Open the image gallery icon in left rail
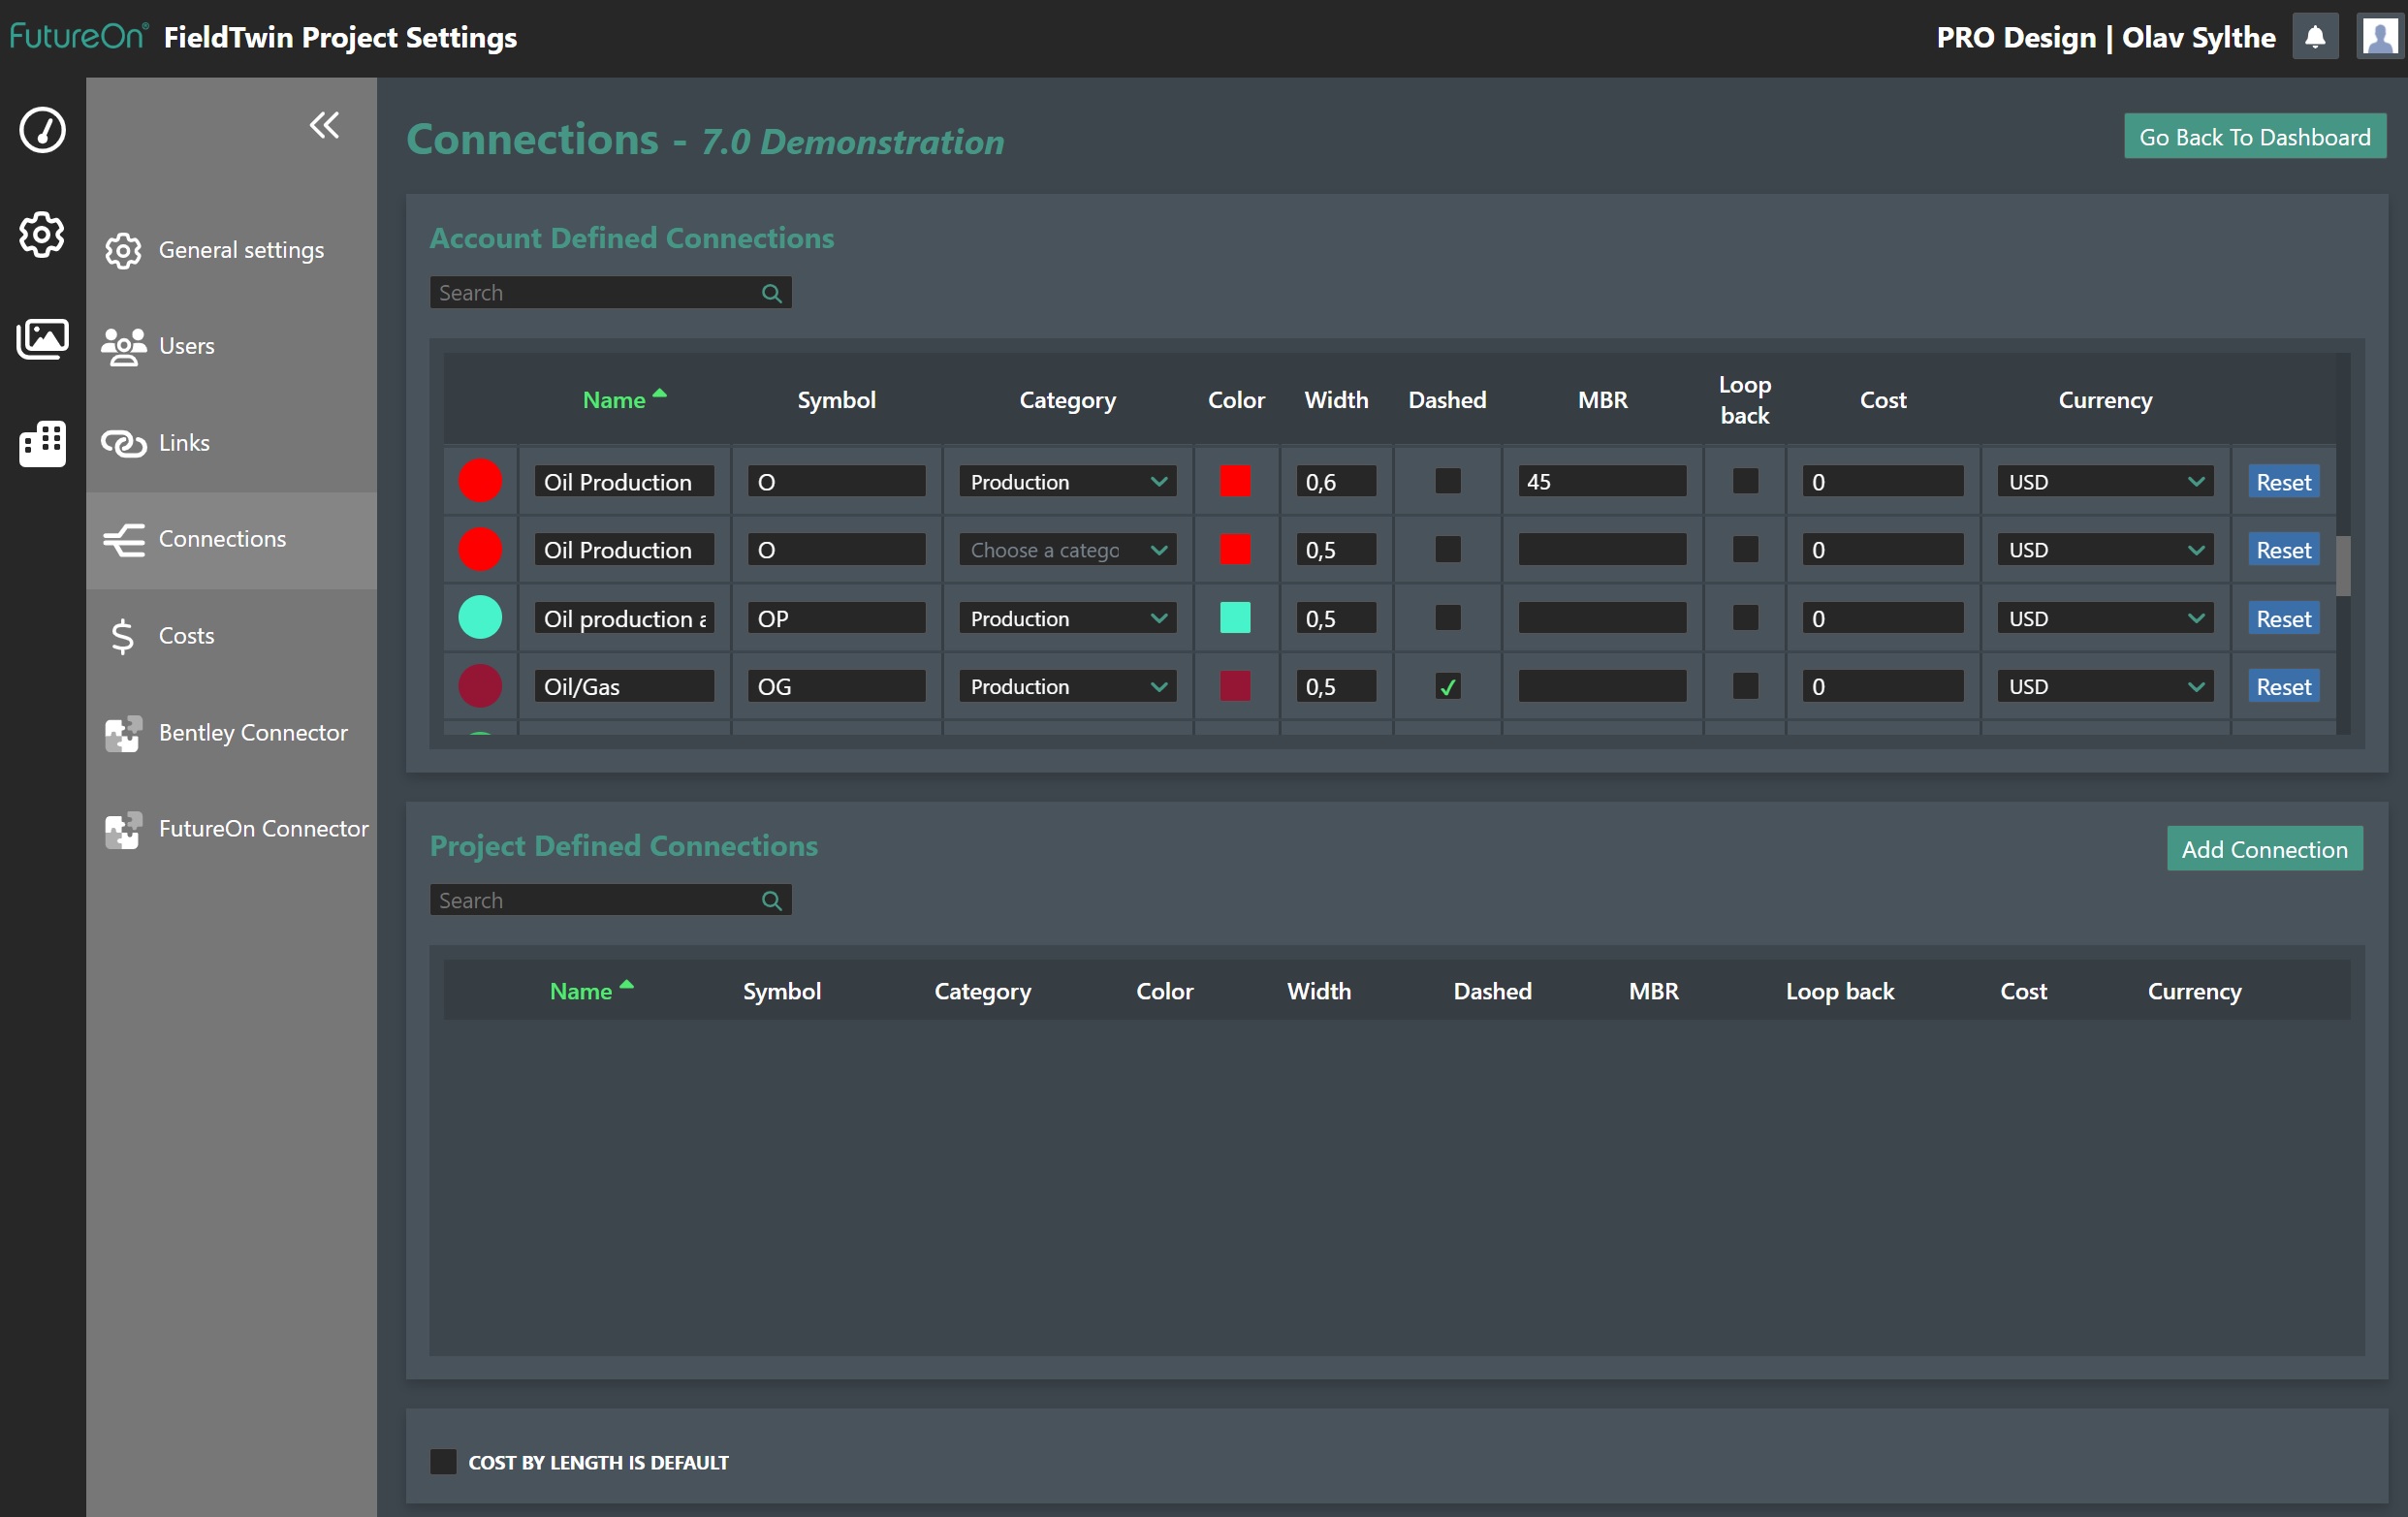The image size is (2408, 1517). pos(42,339)
